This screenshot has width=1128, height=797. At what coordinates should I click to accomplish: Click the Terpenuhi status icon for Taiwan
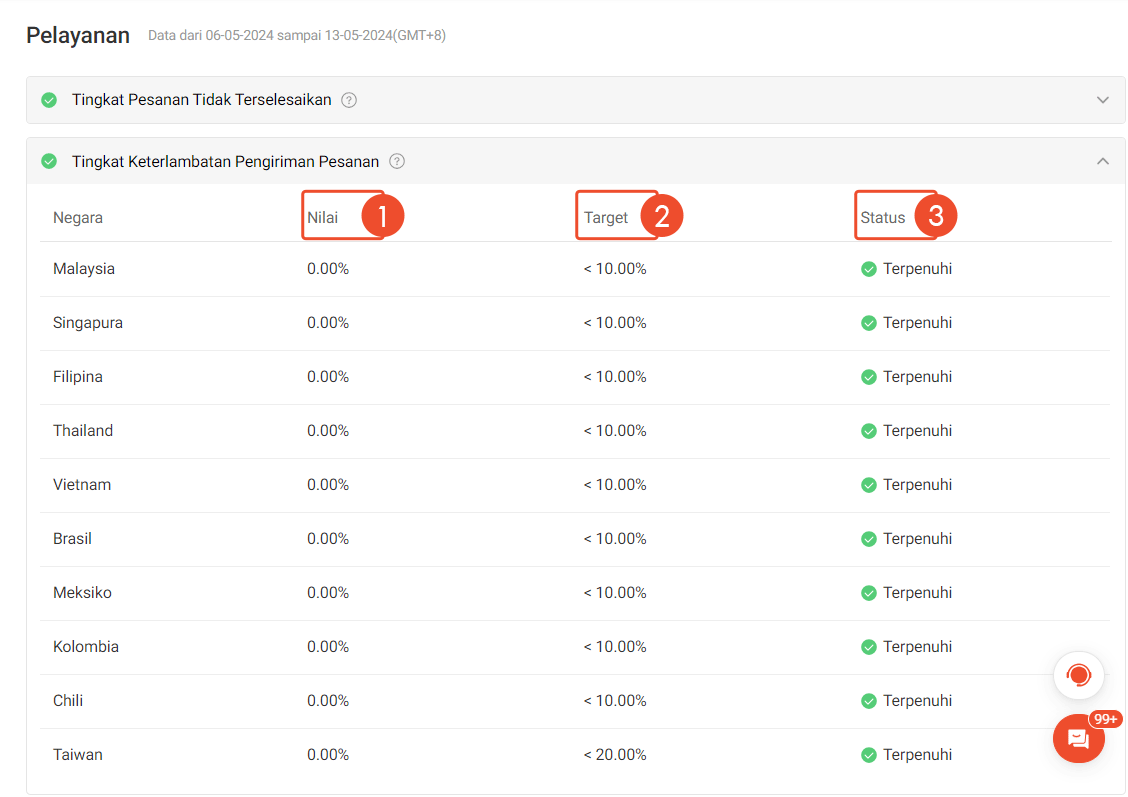point(868,755)
